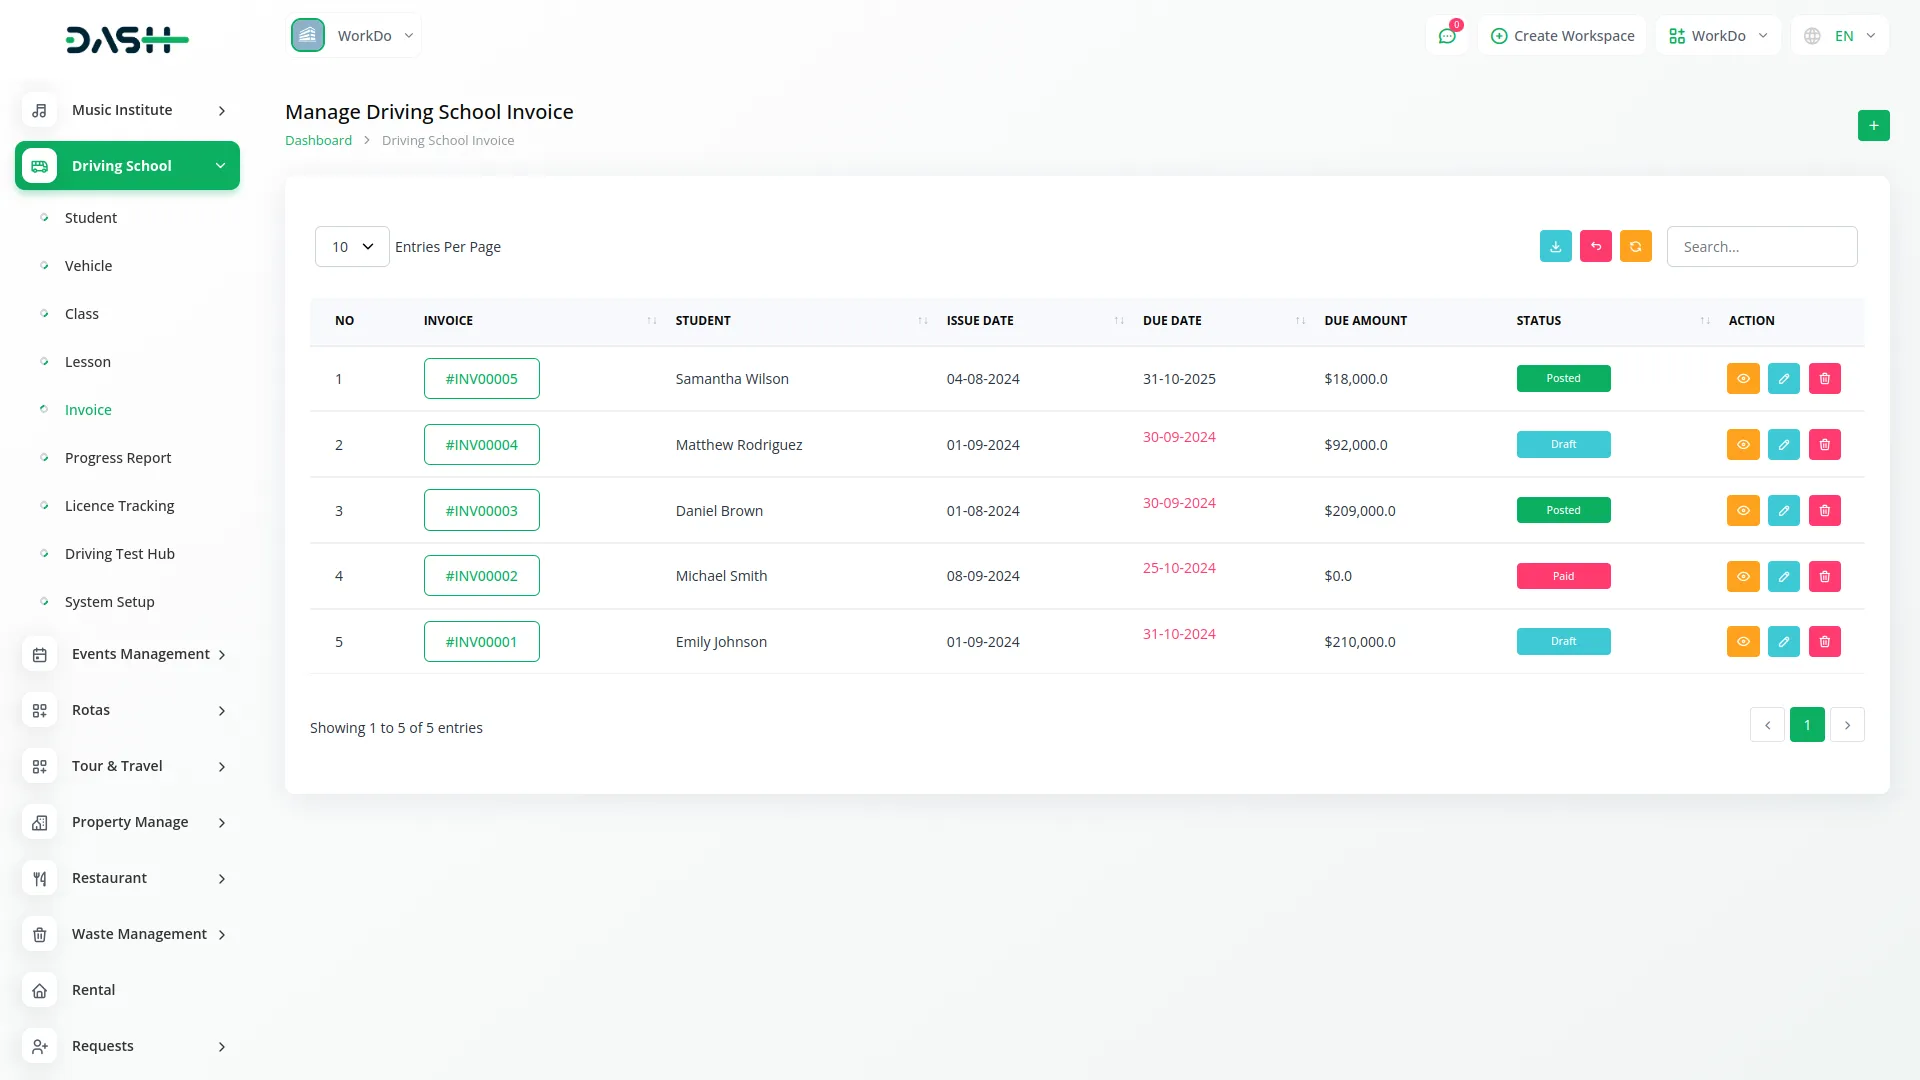Delete Emily Johnson's invoice with trash icon

(x=1824, y=642)
